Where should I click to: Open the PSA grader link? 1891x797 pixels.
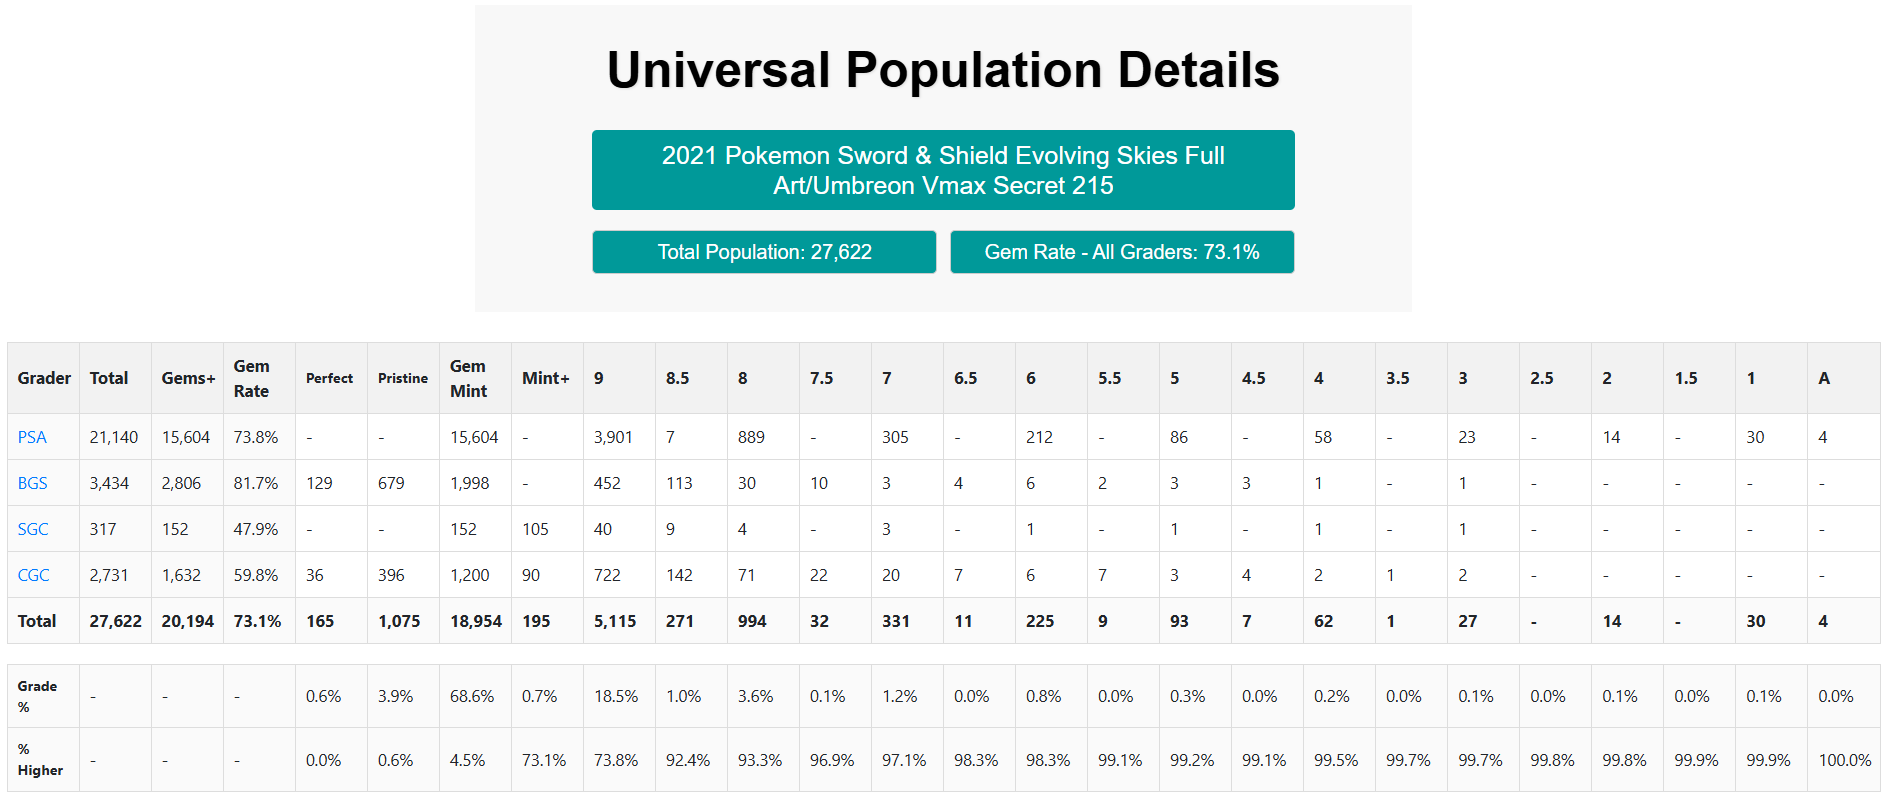pos(32,437)
